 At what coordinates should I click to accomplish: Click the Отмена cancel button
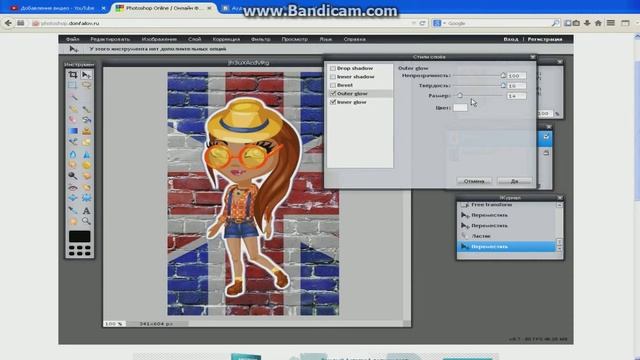474,181
